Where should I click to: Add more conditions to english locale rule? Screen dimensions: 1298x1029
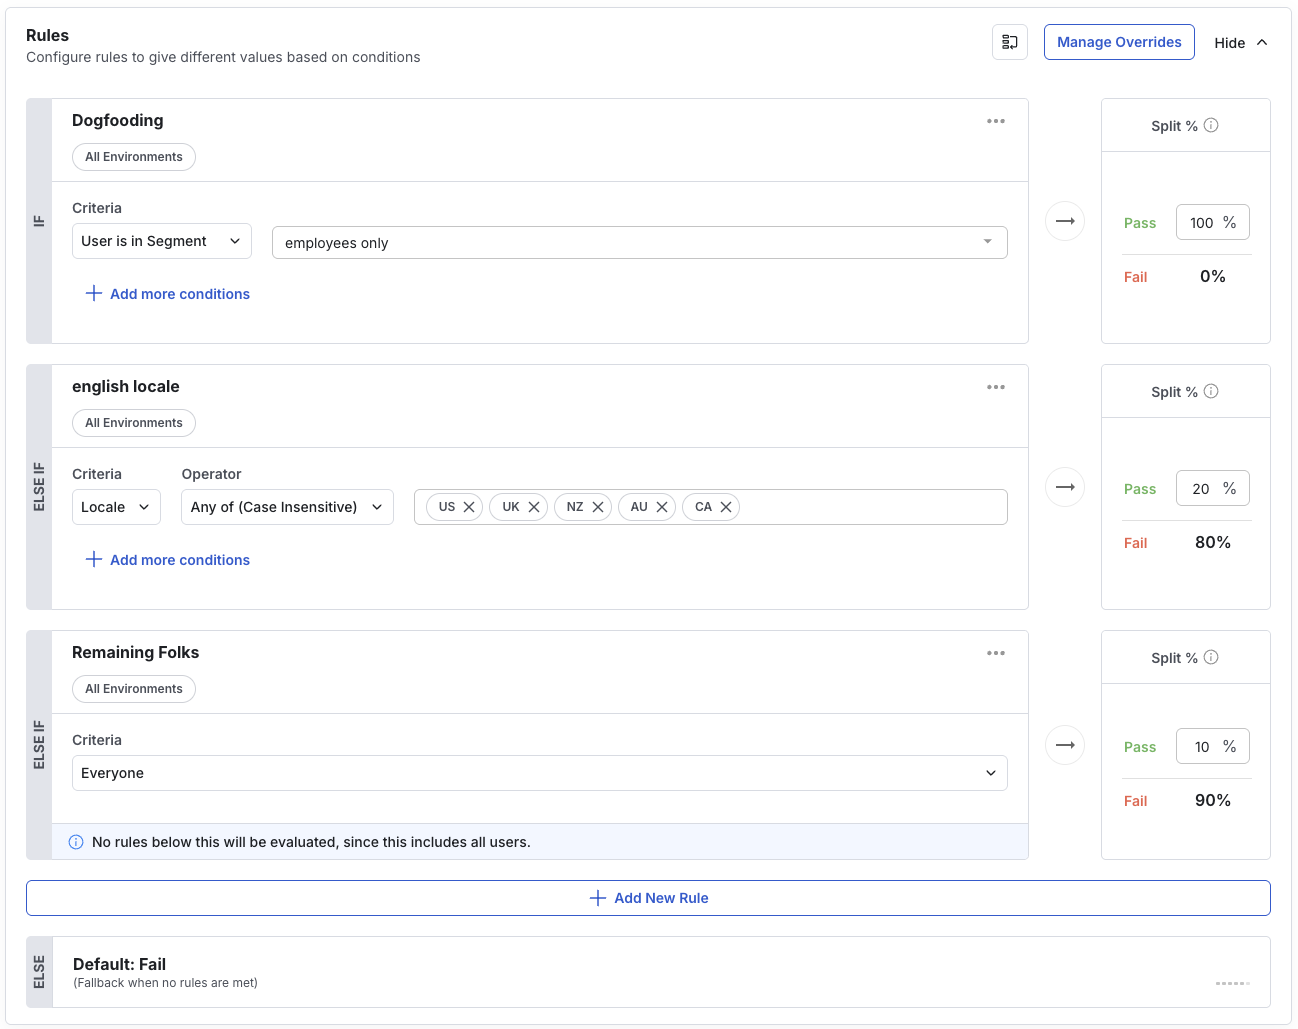click(168, 560)
